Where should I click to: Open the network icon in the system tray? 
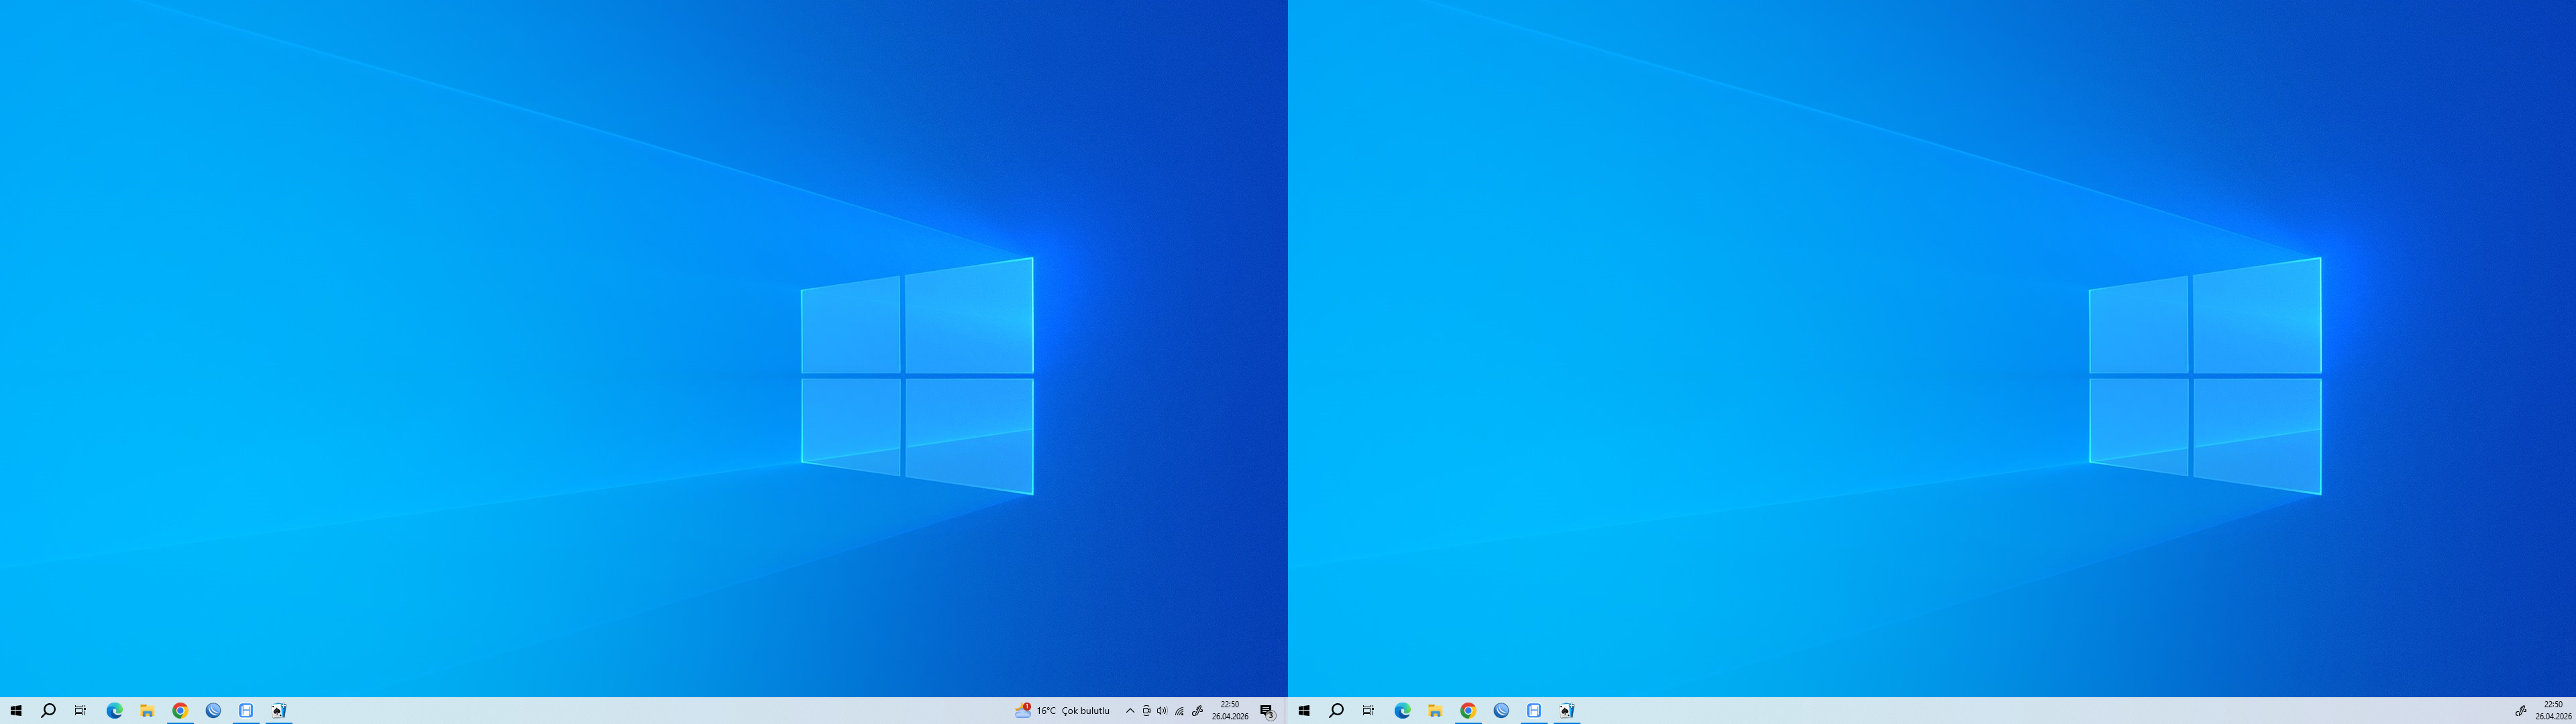1179,711
